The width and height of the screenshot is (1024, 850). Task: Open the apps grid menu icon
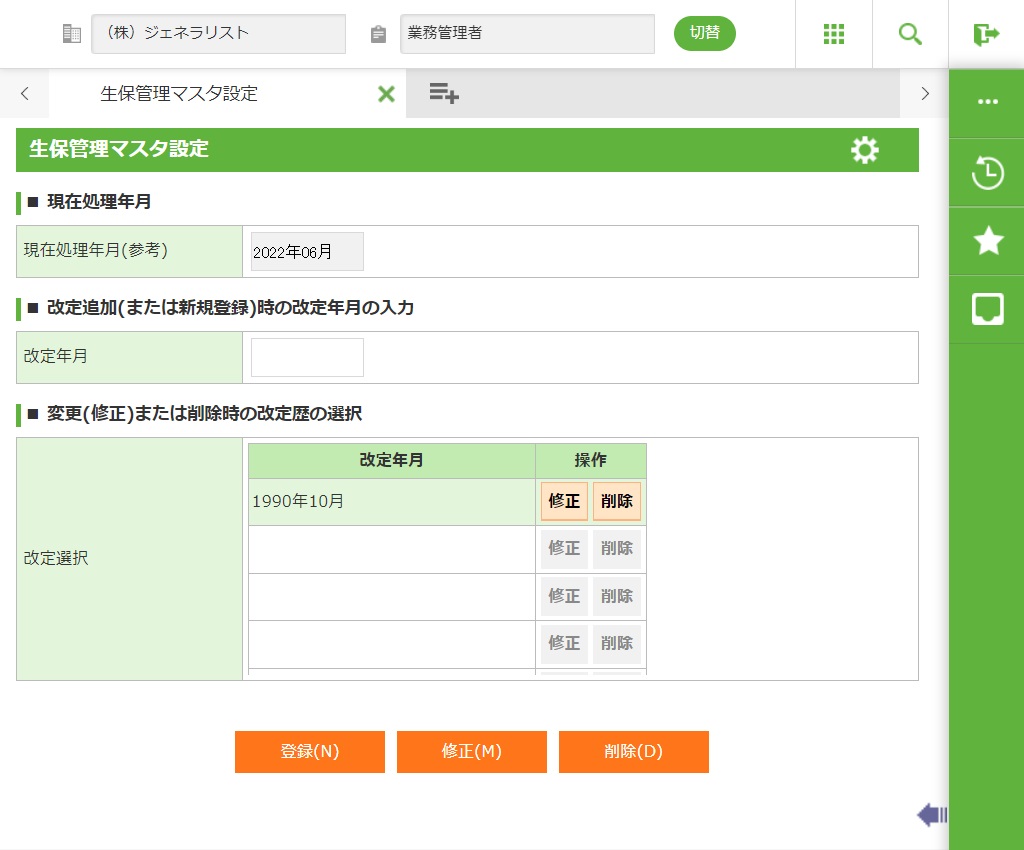pos(834,34)
